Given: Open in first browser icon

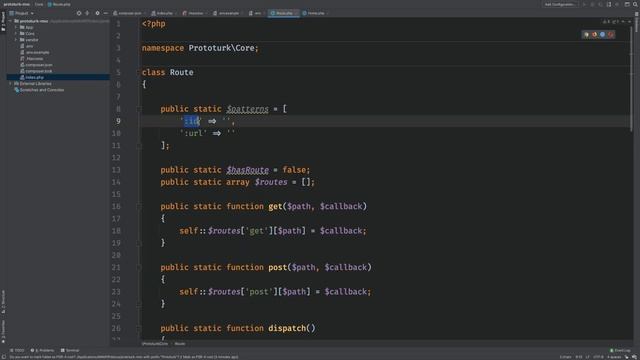Looking at the screenshot, I should click(x=587, y=35).
